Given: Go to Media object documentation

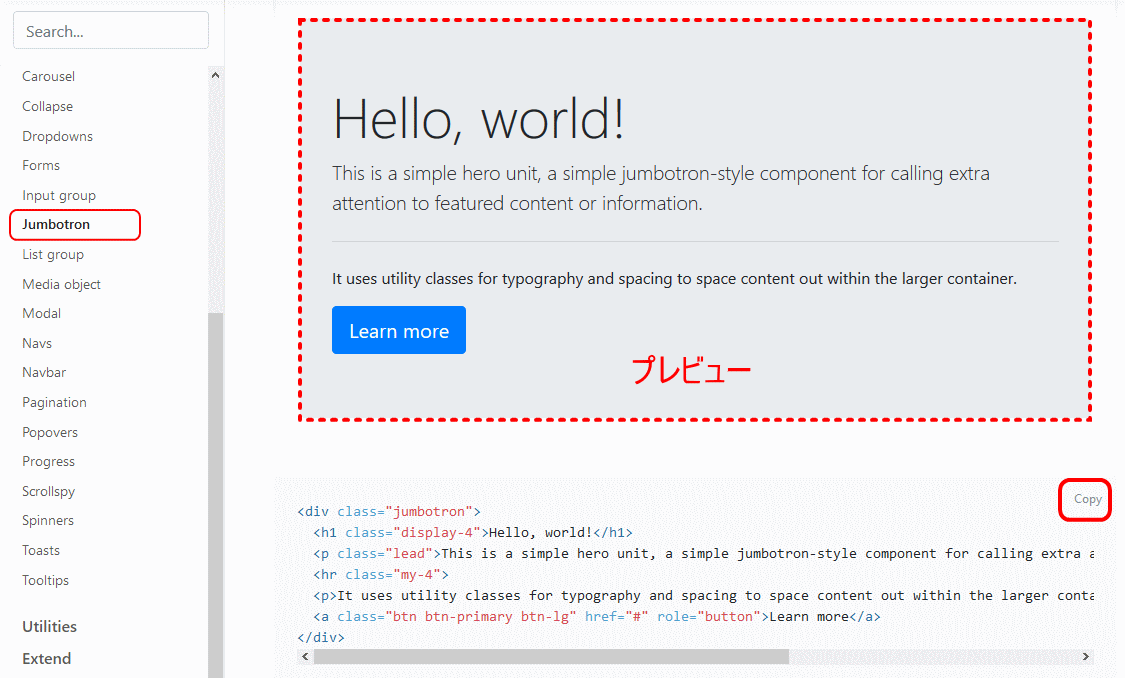Looking at the screenshot, I should click(62, 285).
